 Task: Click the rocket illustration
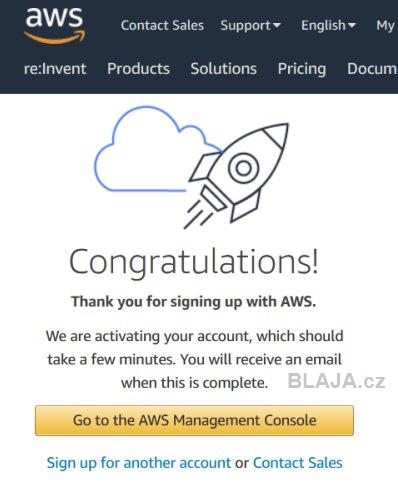tap(237, 176)
